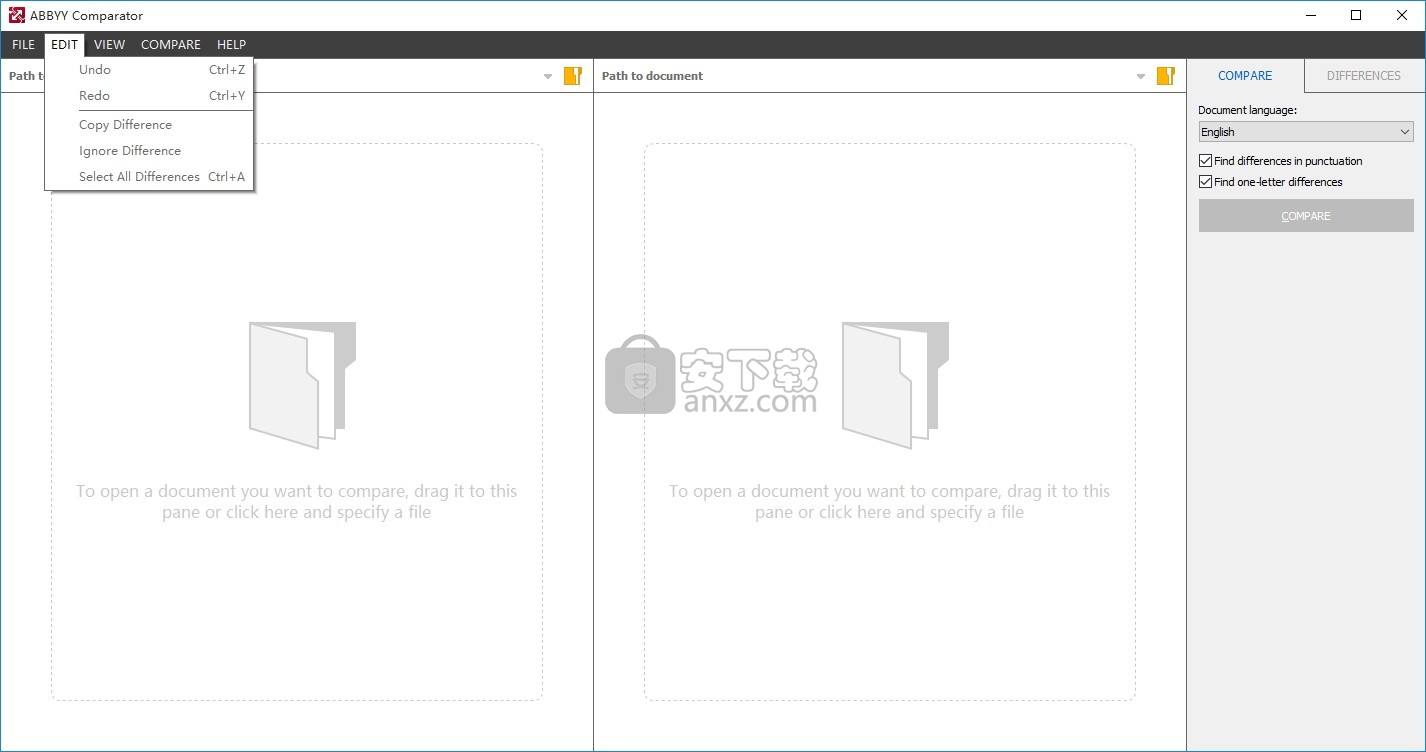Click the folder icon in left document pane
Viewport: 1426px width, 752px height.
pos(302,385)
